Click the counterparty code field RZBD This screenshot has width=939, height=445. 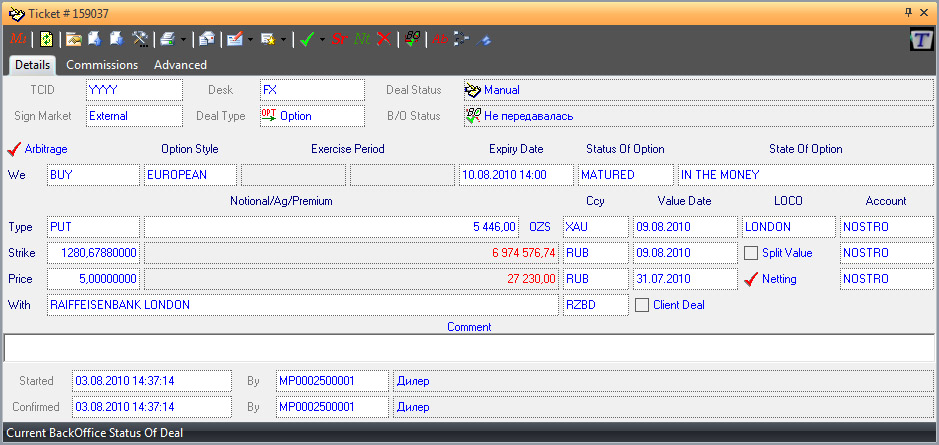(x=596, y=305)
